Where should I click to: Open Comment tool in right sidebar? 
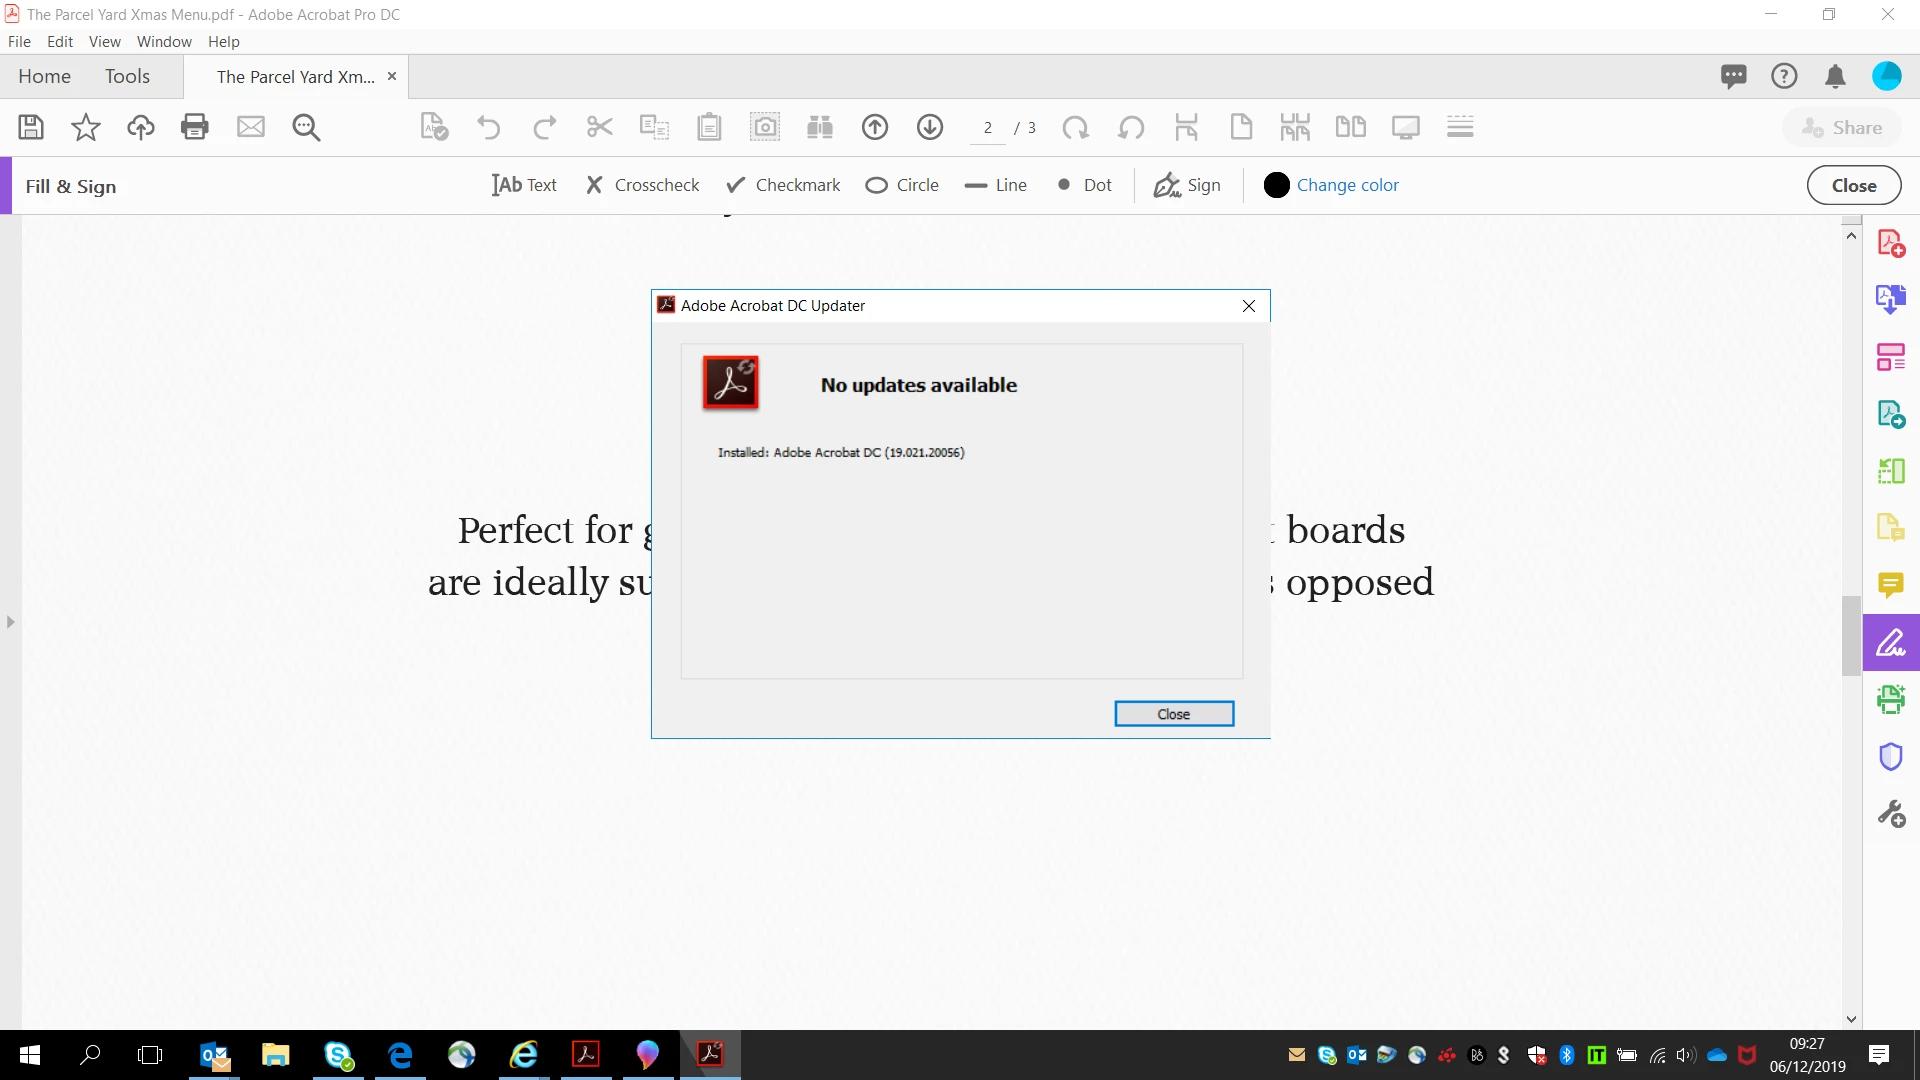tap(1890, 585)
